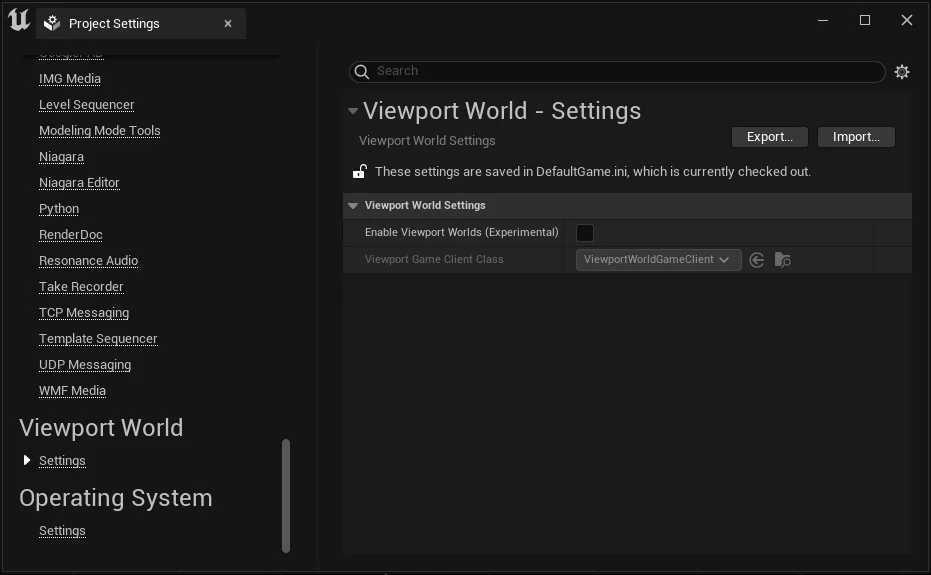Viewport: 931px width, 575px height.
Task: Click the Project Settings tab icon
Action: pyautogui.click(x=52, y=23)
